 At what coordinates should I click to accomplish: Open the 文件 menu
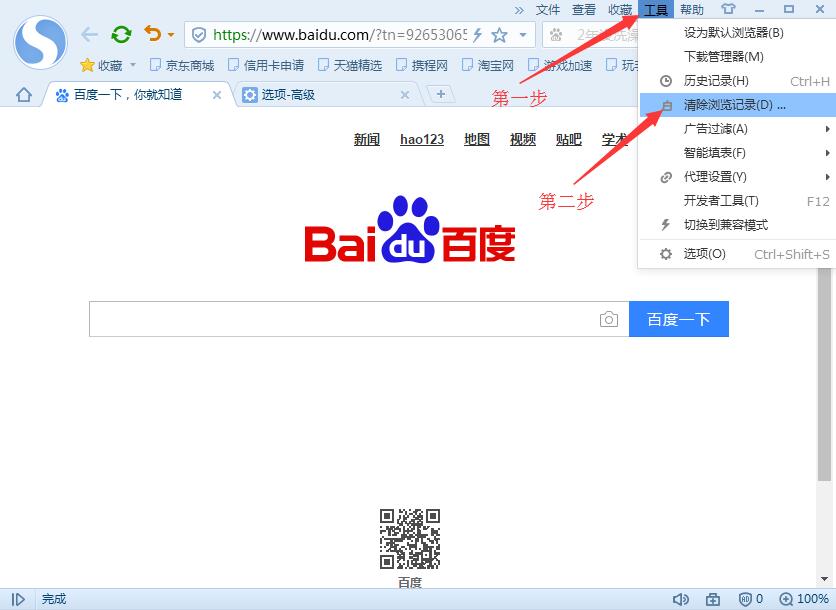[548, 10]
